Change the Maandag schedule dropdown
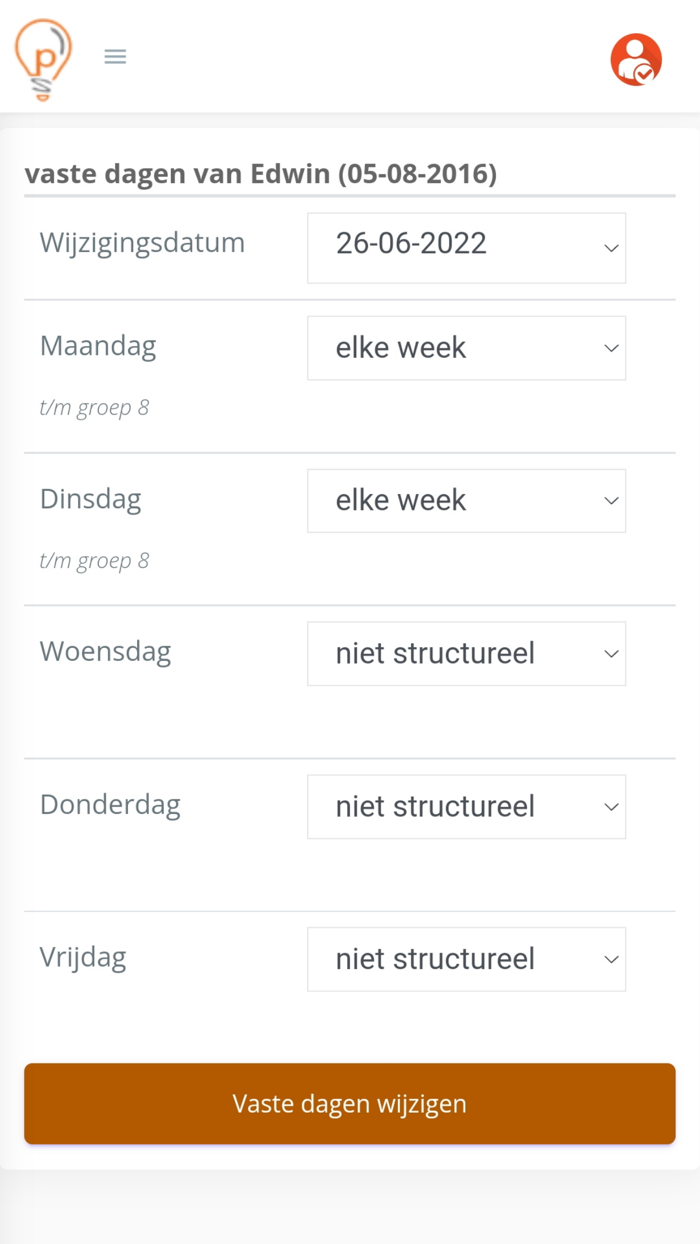This screenshot has height=1244, width=700. click(x=466, y=347)
